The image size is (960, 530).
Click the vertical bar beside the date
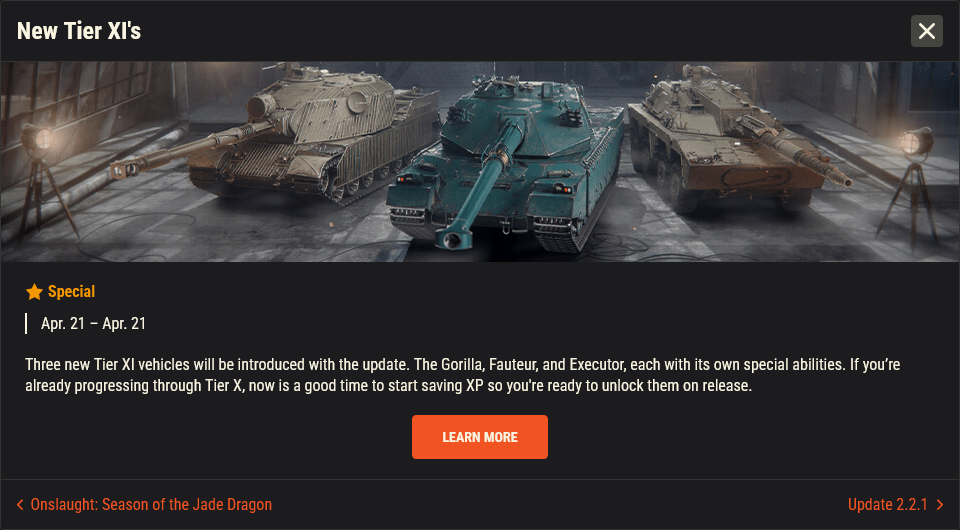click(x=26, y=324)
